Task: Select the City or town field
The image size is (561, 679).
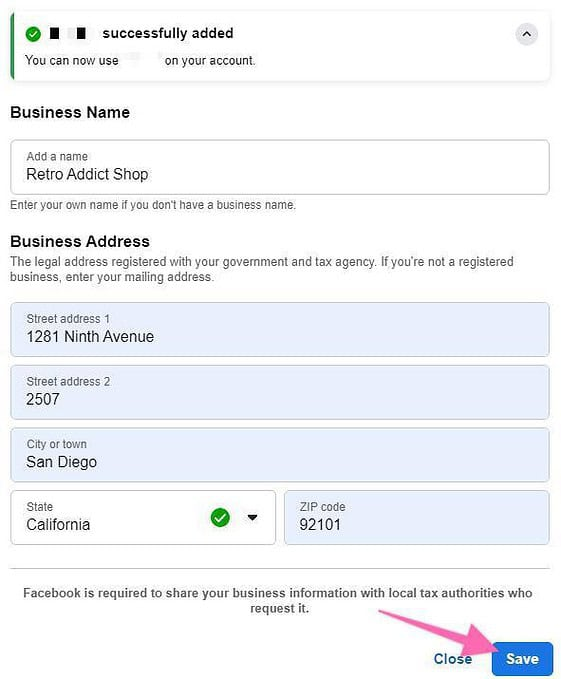Action: click(280, 455)
